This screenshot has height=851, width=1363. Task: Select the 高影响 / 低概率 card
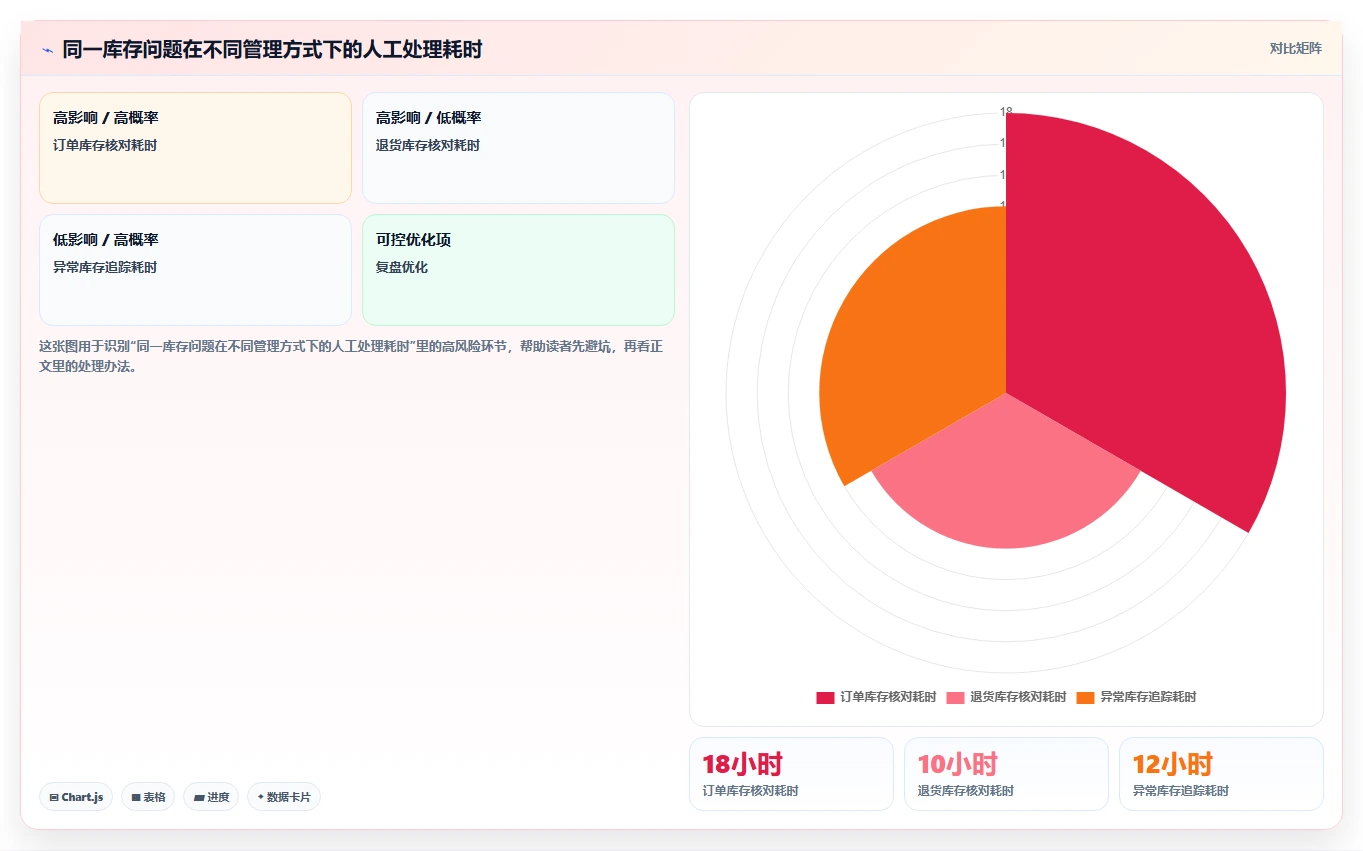[518, 148]
